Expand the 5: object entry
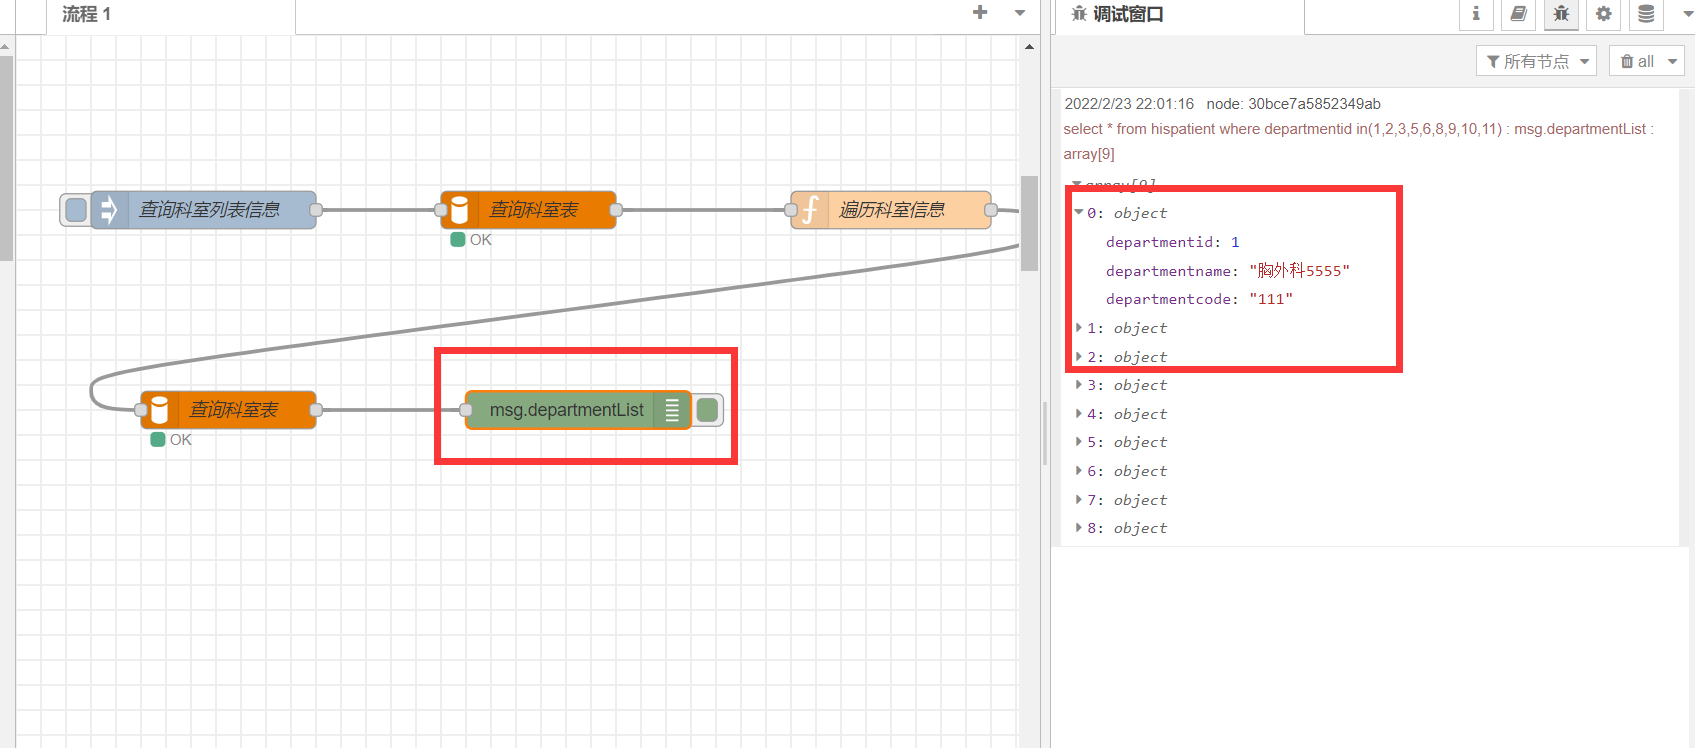This screenshot has width=1695, height=748. [x=1079, y=442]
